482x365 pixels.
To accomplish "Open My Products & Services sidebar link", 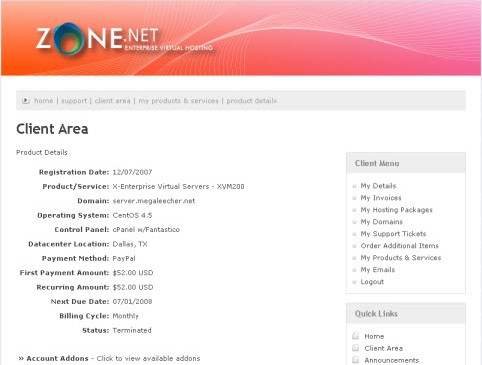I will pos(401,258).
